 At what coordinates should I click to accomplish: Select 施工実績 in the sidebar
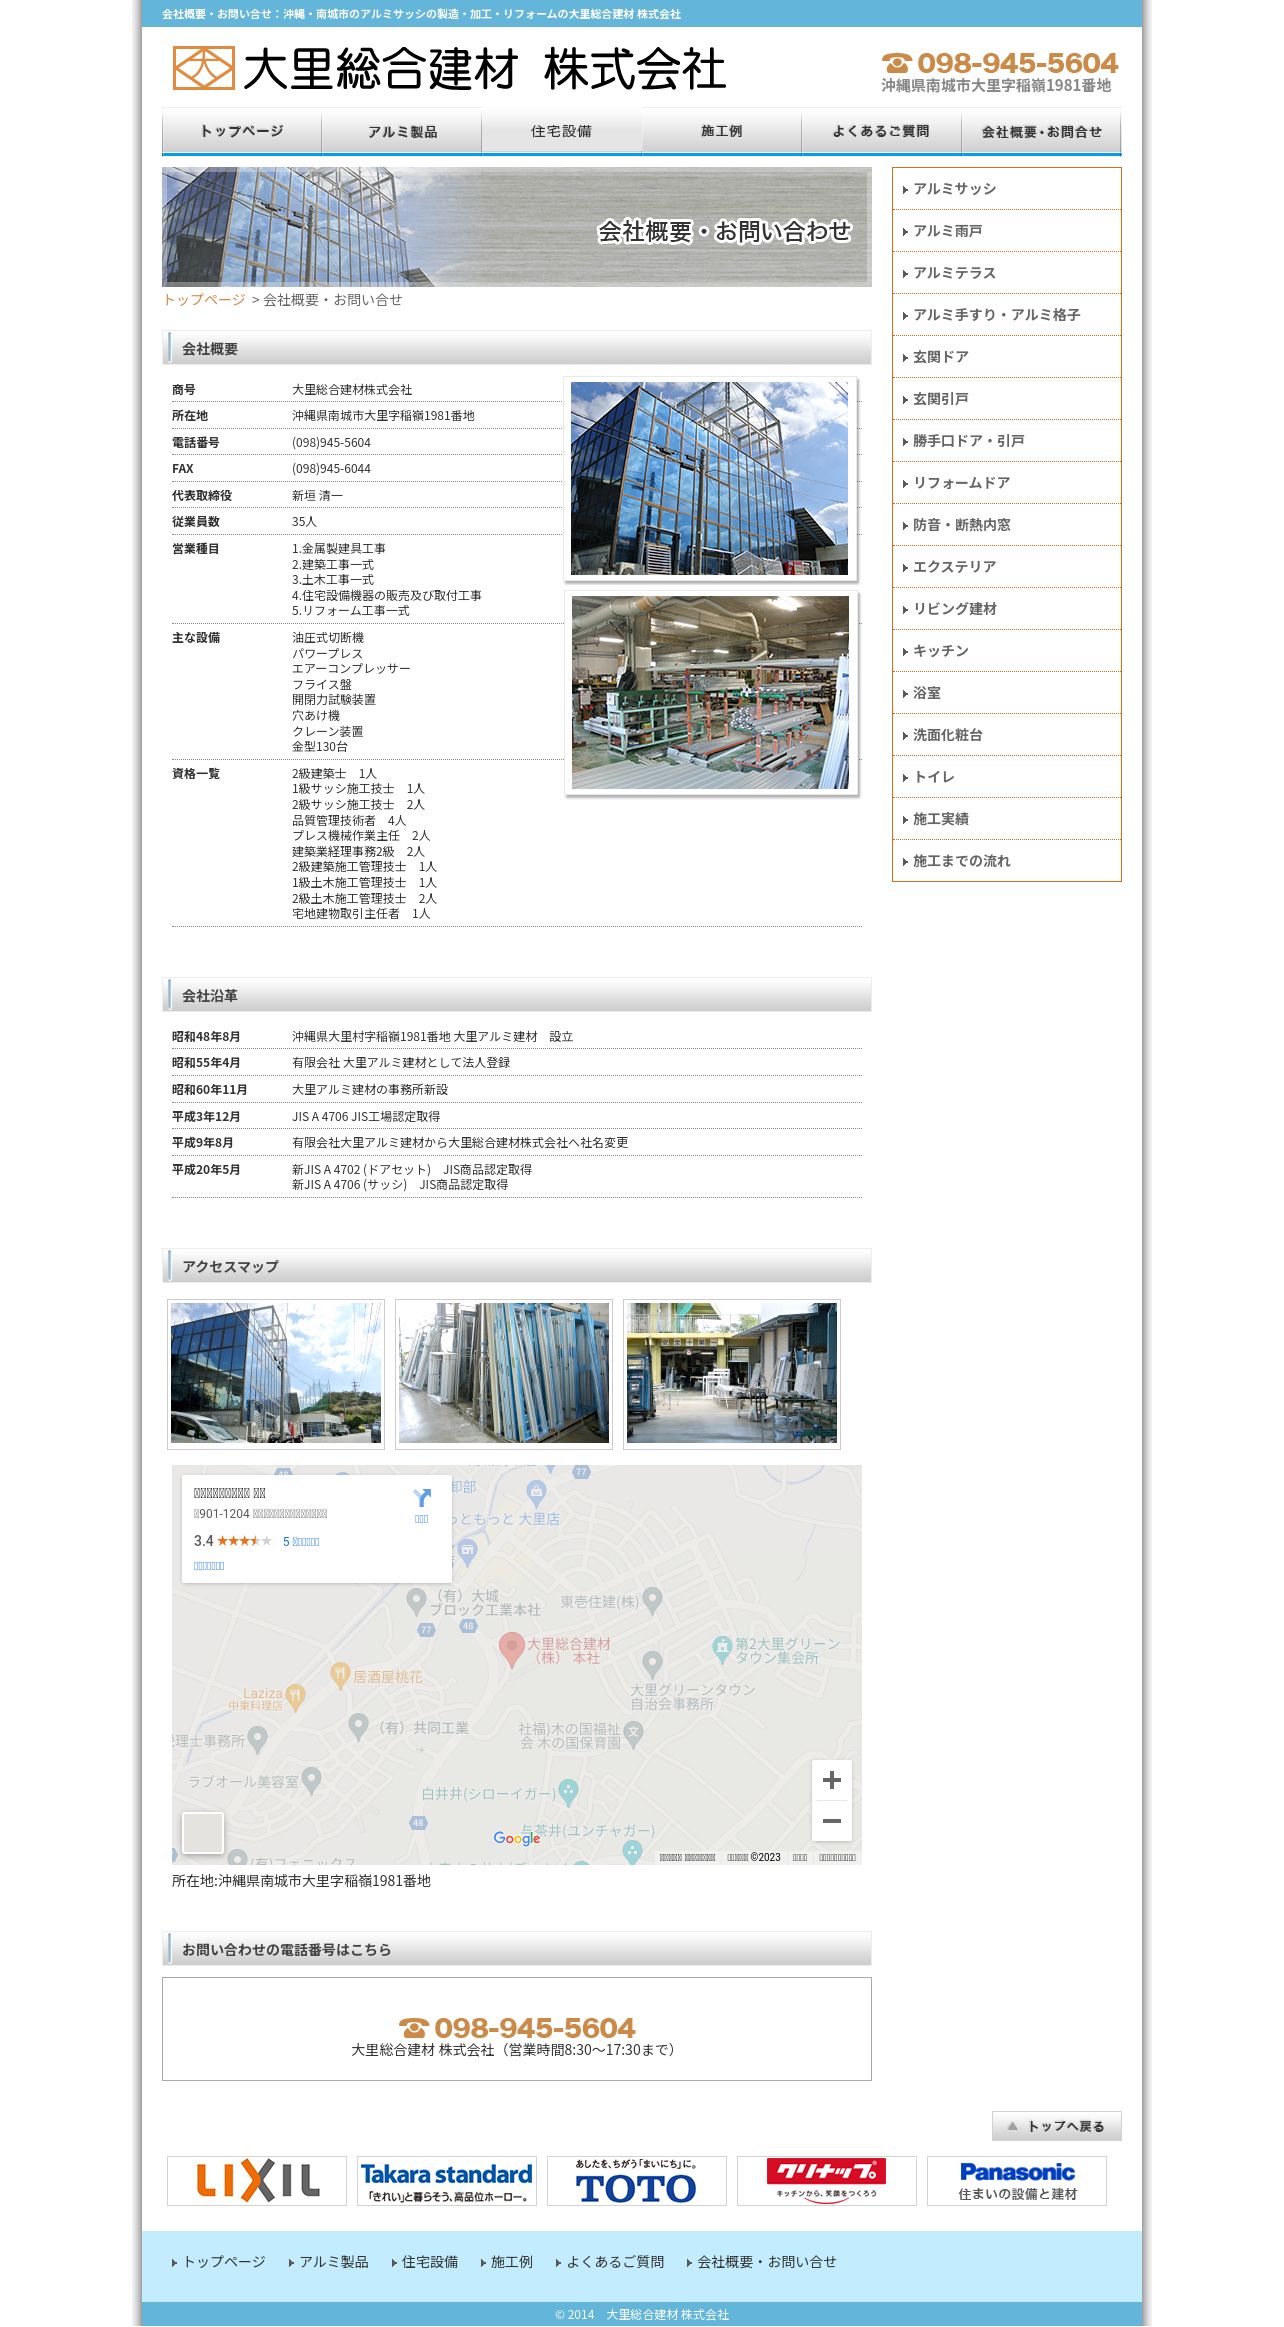1007,819
